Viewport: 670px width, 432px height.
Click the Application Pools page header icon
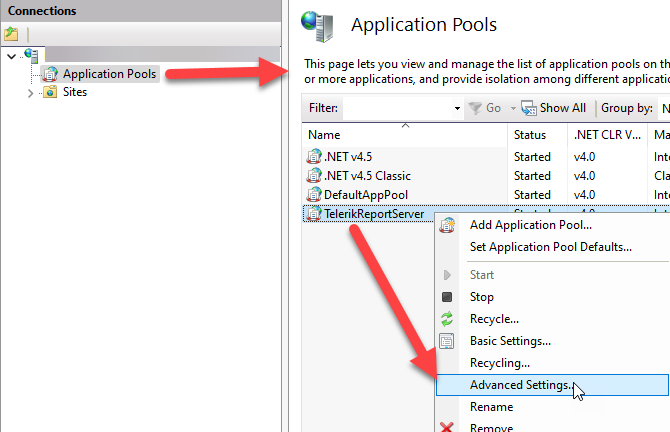pos(317,26)
